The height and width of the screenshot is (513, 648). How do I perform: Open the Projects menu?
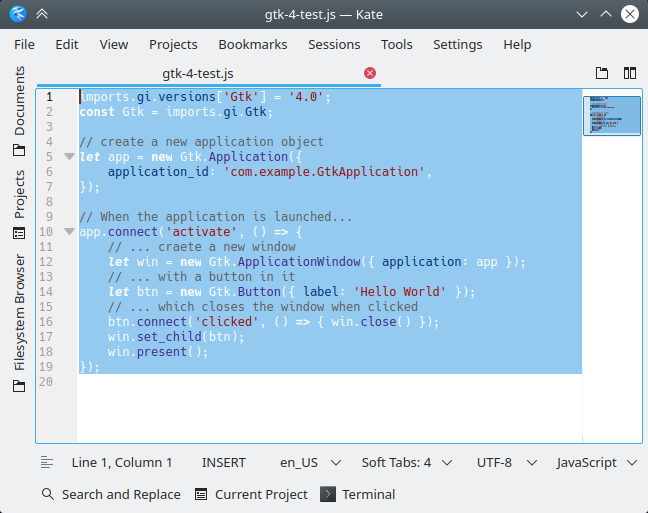(x=173, y=44)
